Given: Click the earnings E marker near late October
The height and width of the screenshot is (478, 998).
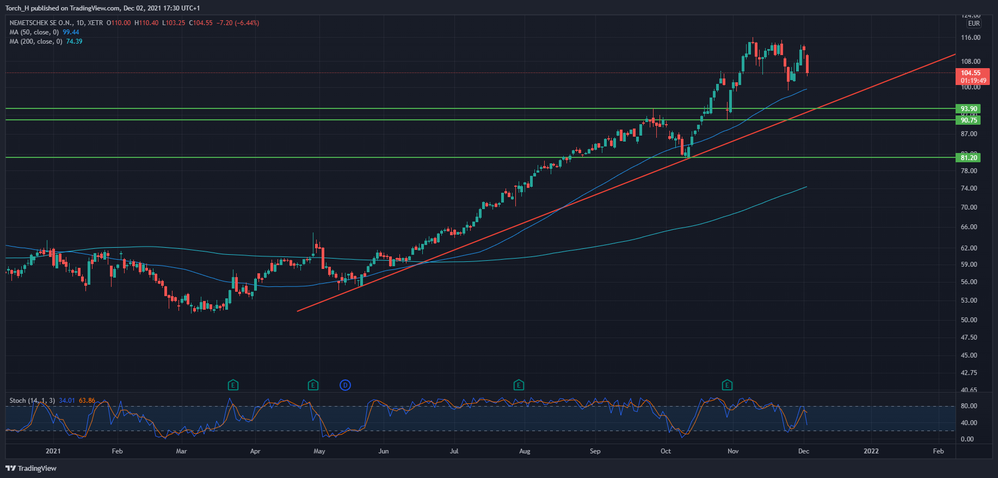Looking at the screenshot, I should point(727,384).
